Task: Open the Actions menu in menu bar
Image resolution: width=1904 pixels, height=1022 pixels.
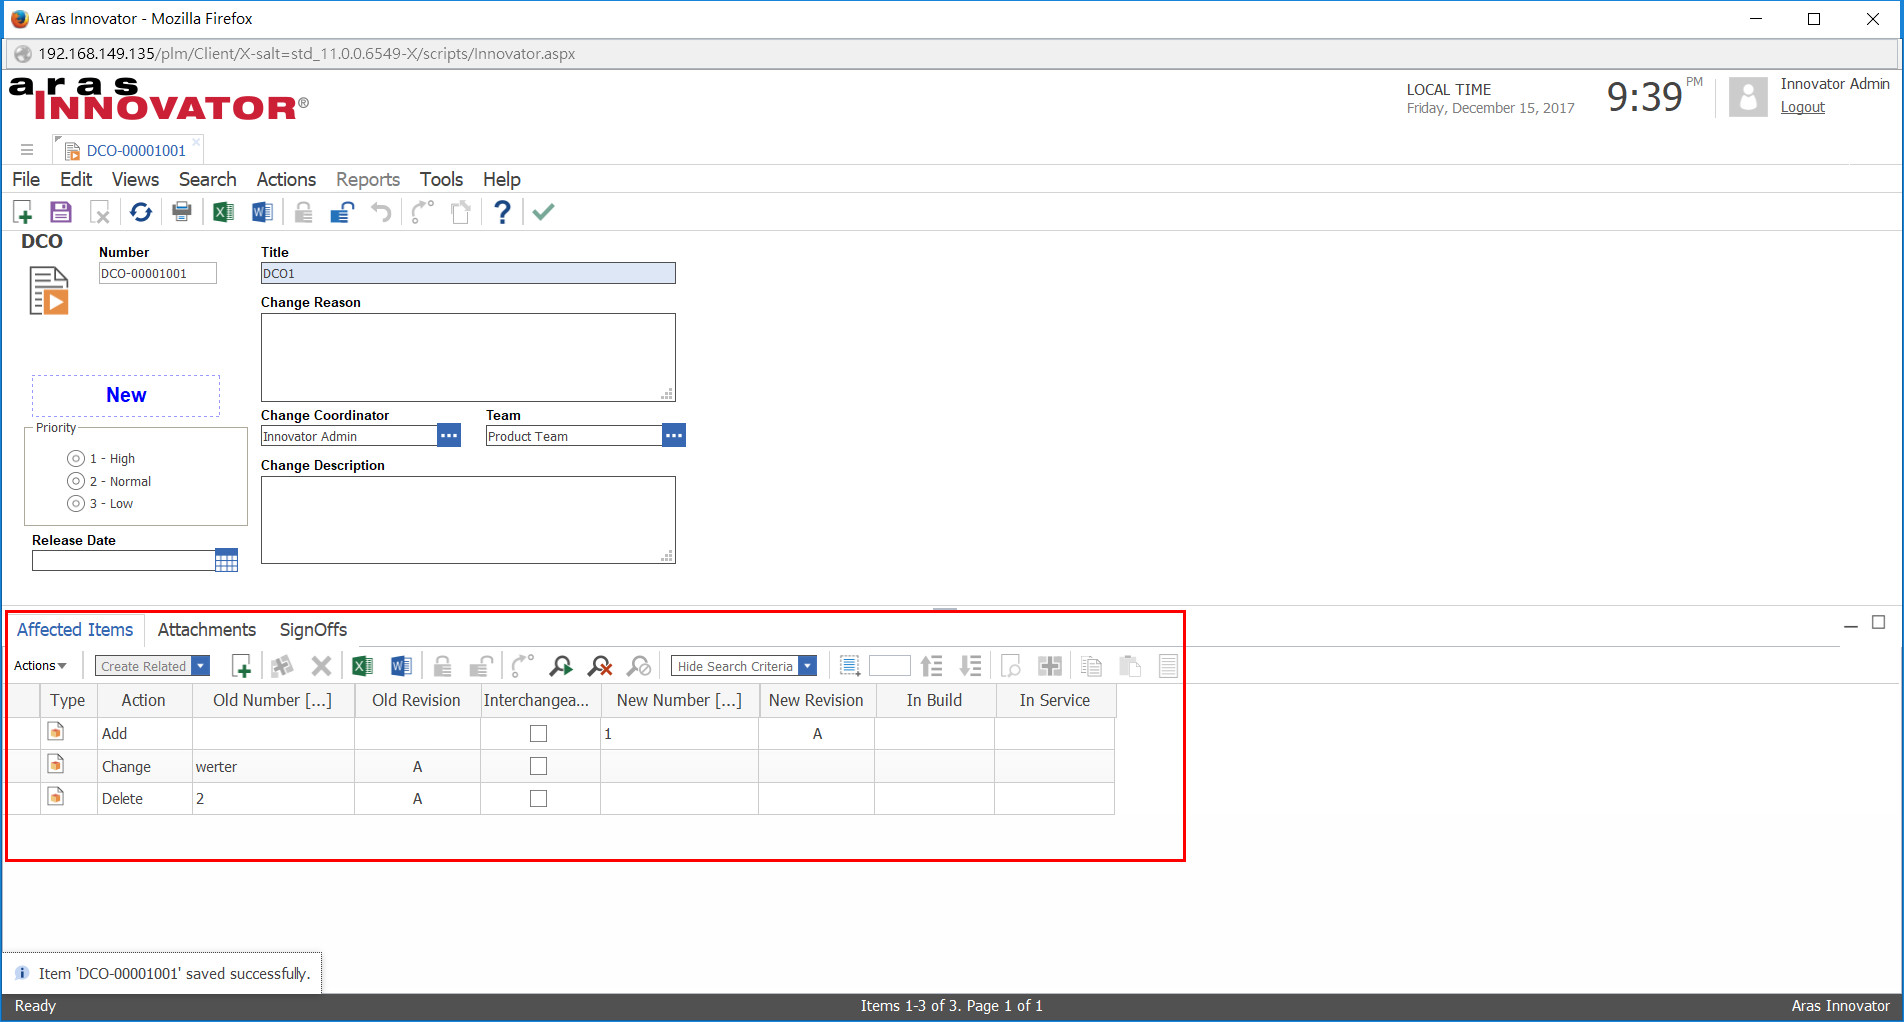Action: pos(286,179)
